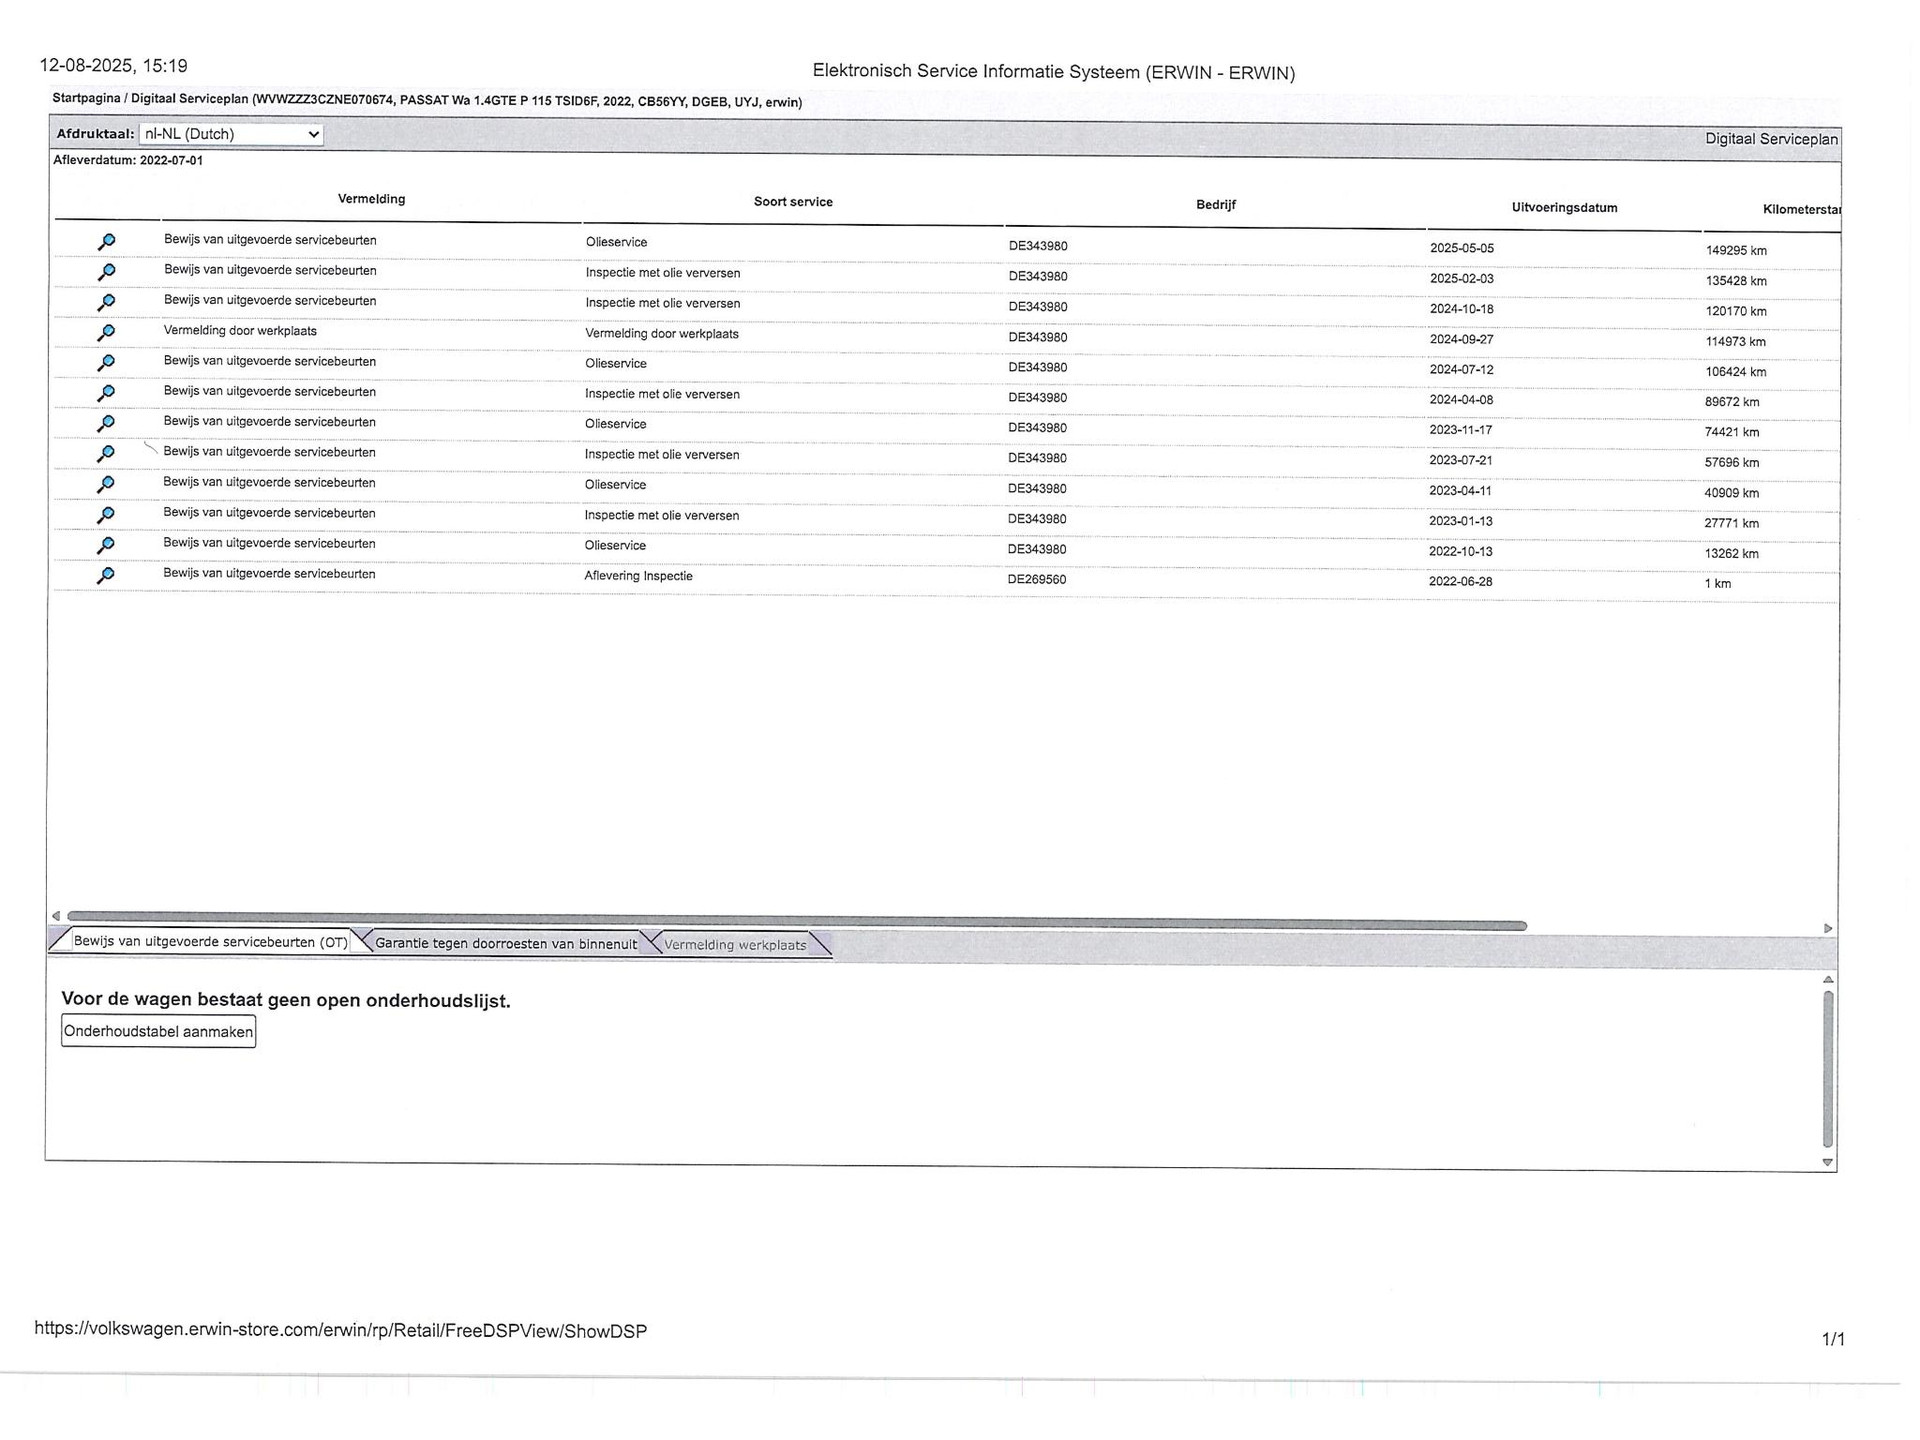Screen dimensions: 1920x1440
Task: Click magnifier icon for 135428 km entry
Action: pos(106,272)
